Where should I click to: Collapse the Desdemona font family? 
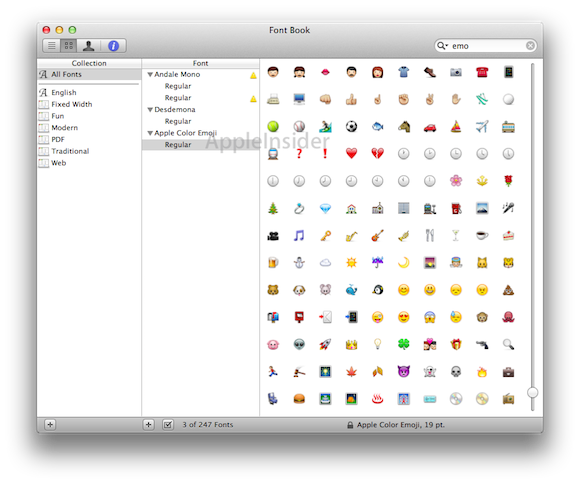150,110
